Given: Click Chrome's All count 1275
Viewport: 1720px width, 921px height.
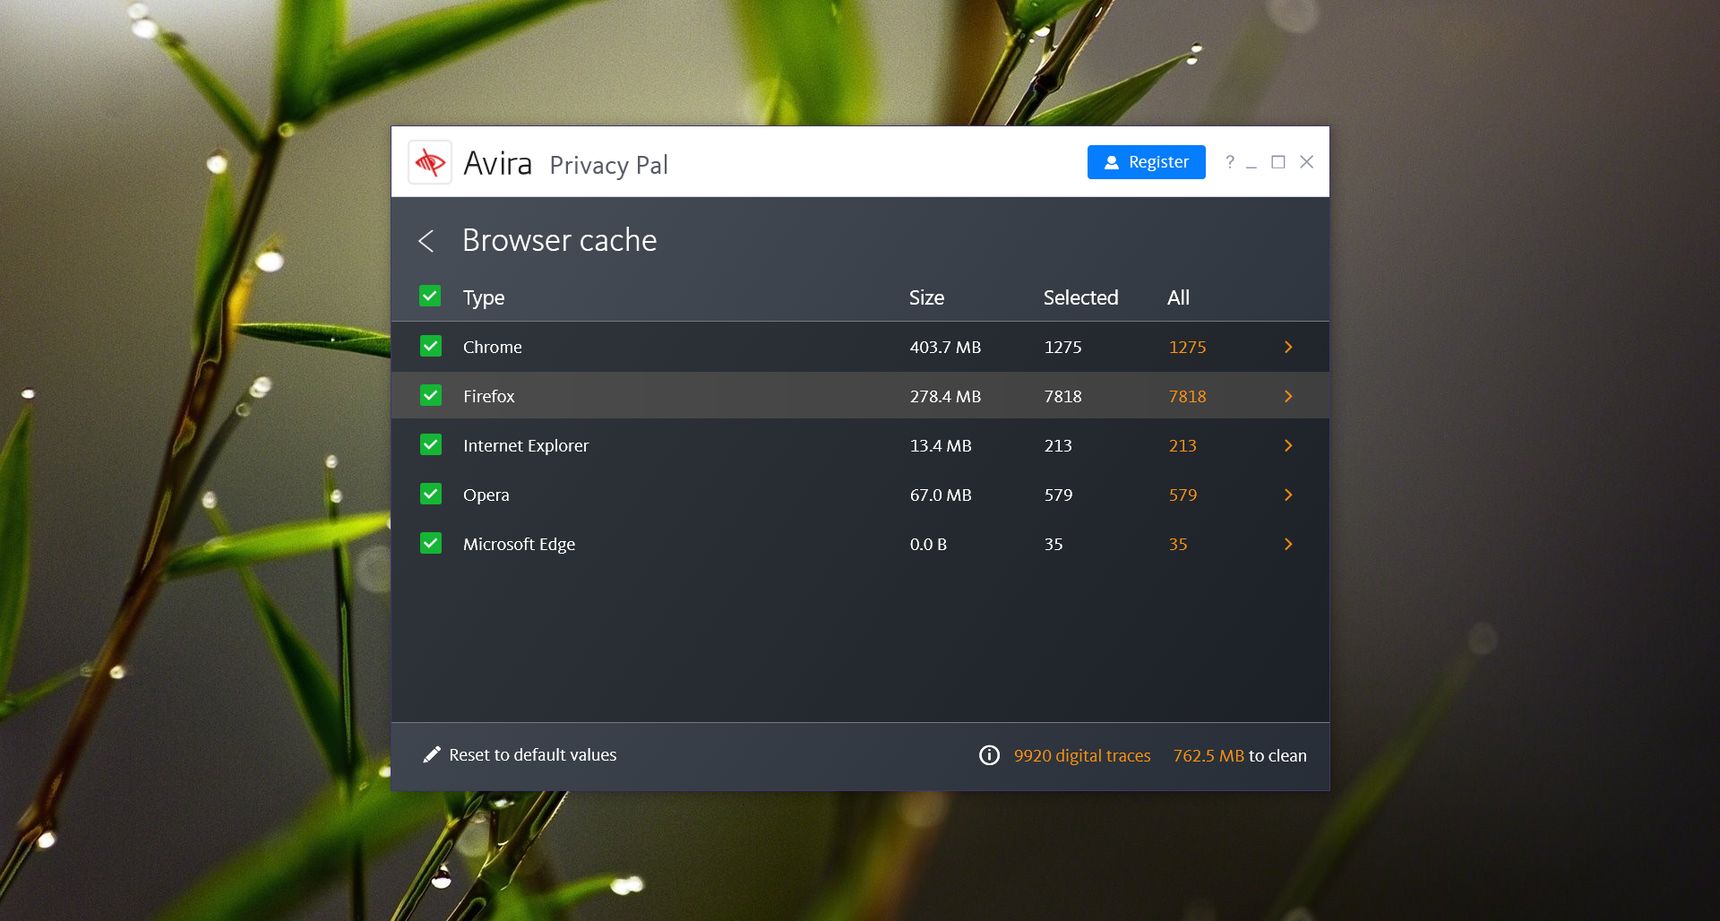Looking at the screenshot, I should click(1187, 347).
